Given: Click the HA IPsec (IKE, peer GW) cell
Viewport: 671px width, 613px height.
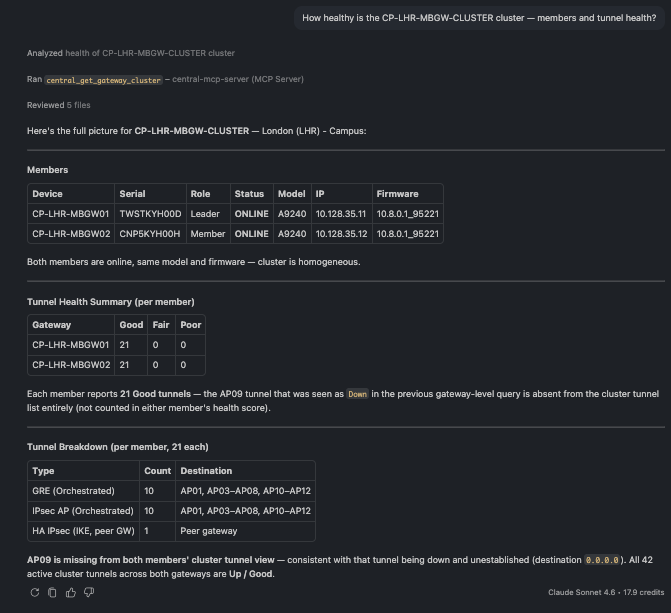Looking at the screenshot, I should click(x=83, y=531).
